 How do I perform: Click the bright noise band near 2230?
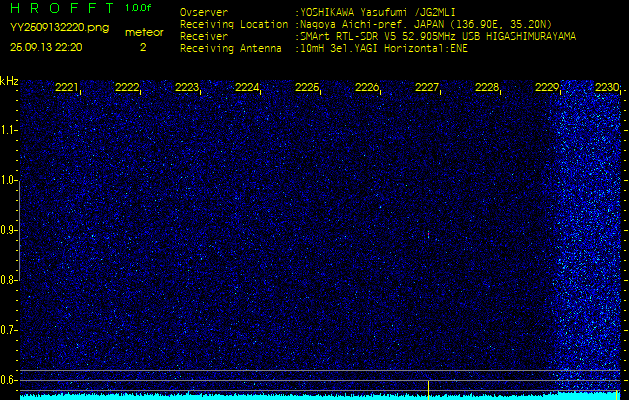coord(585,240)
